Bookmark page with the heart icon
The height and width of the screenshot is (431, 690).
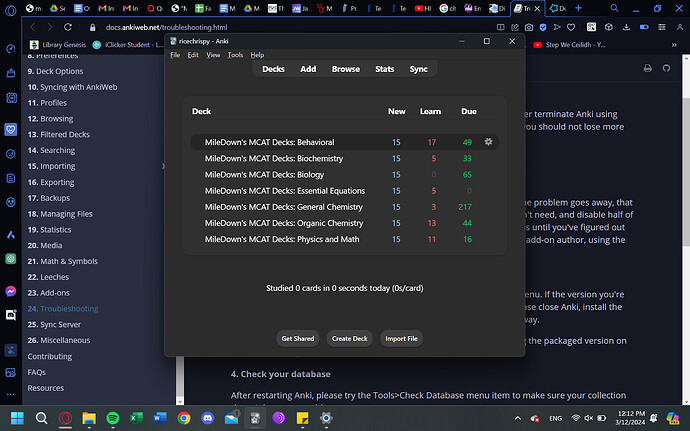pos(571,27)
